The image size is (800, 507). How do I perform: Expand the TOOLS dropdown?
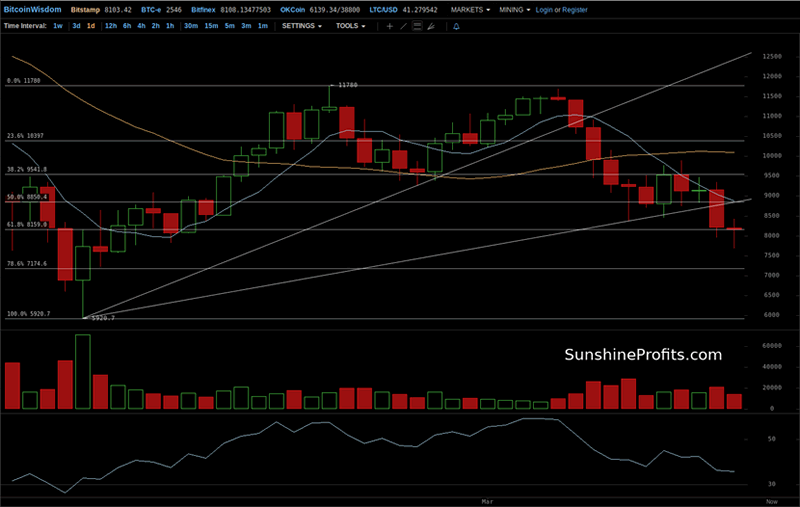tap(350, 26)
